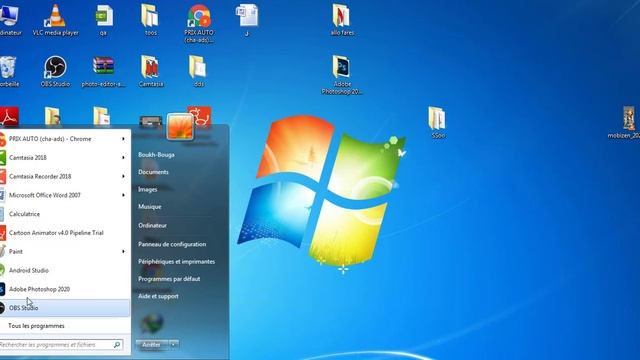Open the 'dds' folder on desktop
640x360 pixels.
click(198, 71)
